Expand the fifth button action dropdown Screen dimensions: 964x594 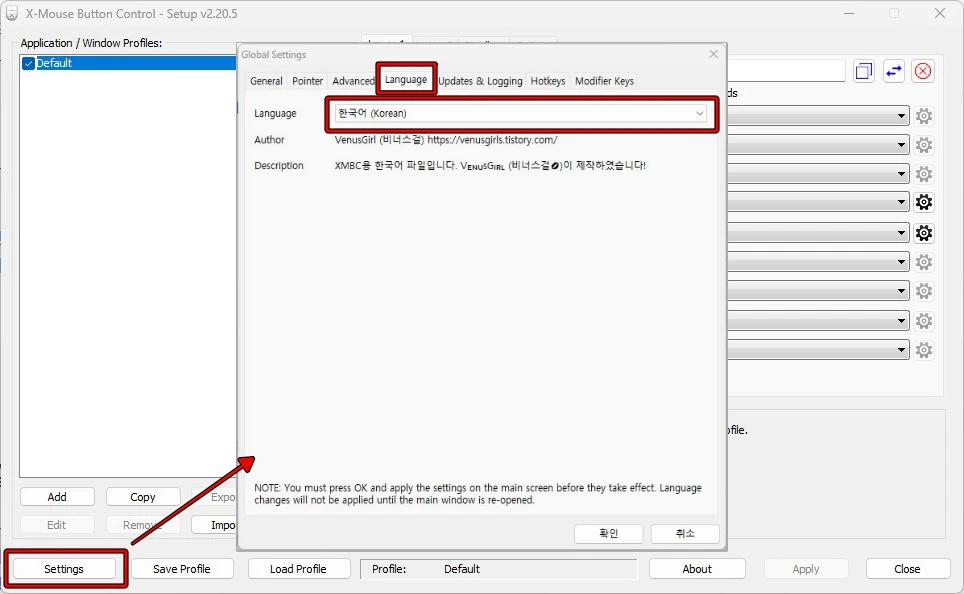coord(901,233)
